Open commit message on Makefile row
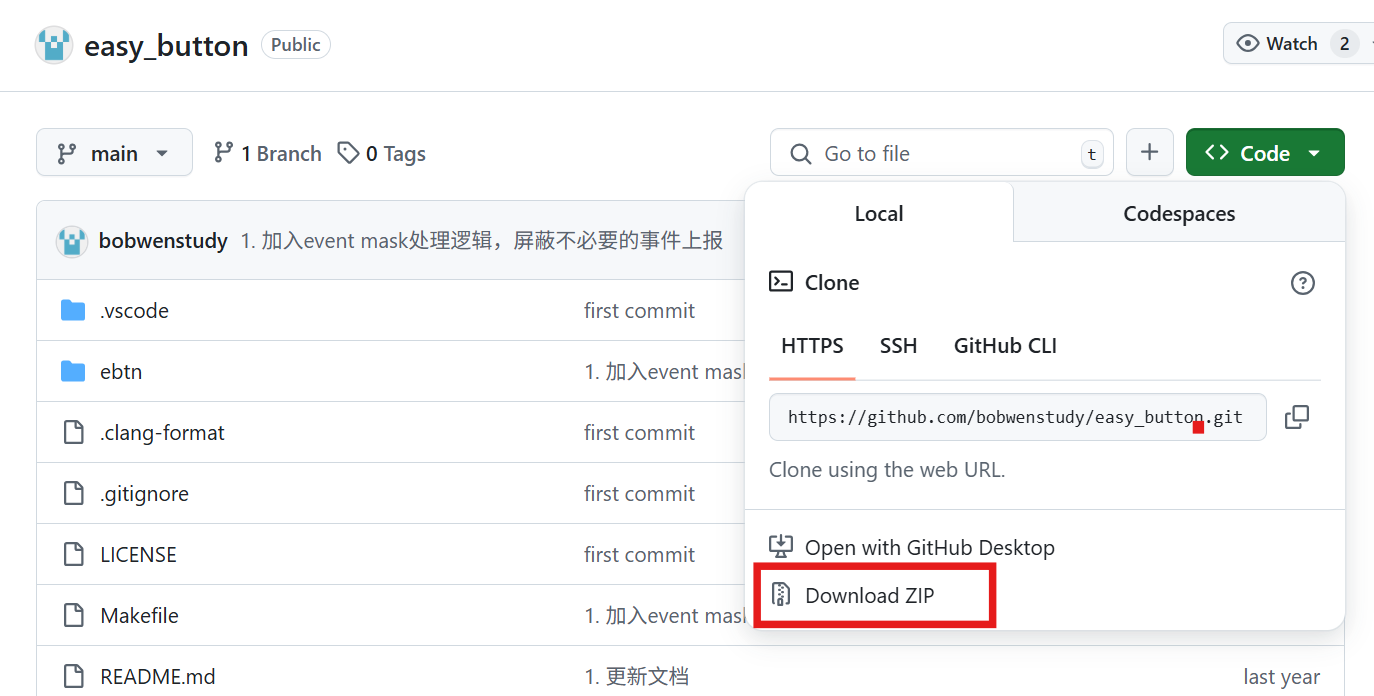 click(665, 616)
